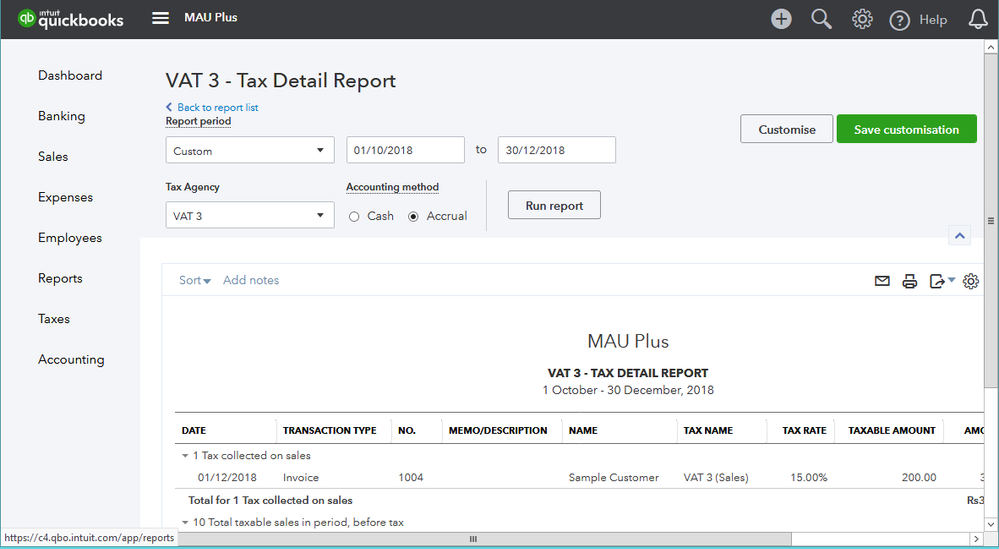Click Save customisation button
The height and width of the screenshot is (549, 999).
(x=906, y=129)
